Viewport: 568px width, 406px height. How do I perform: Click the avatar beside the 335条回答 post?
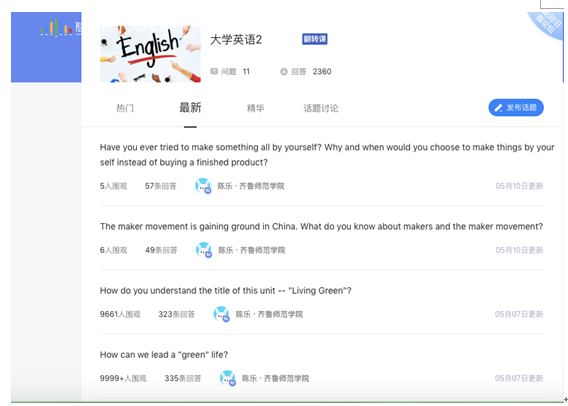point(228,378)
